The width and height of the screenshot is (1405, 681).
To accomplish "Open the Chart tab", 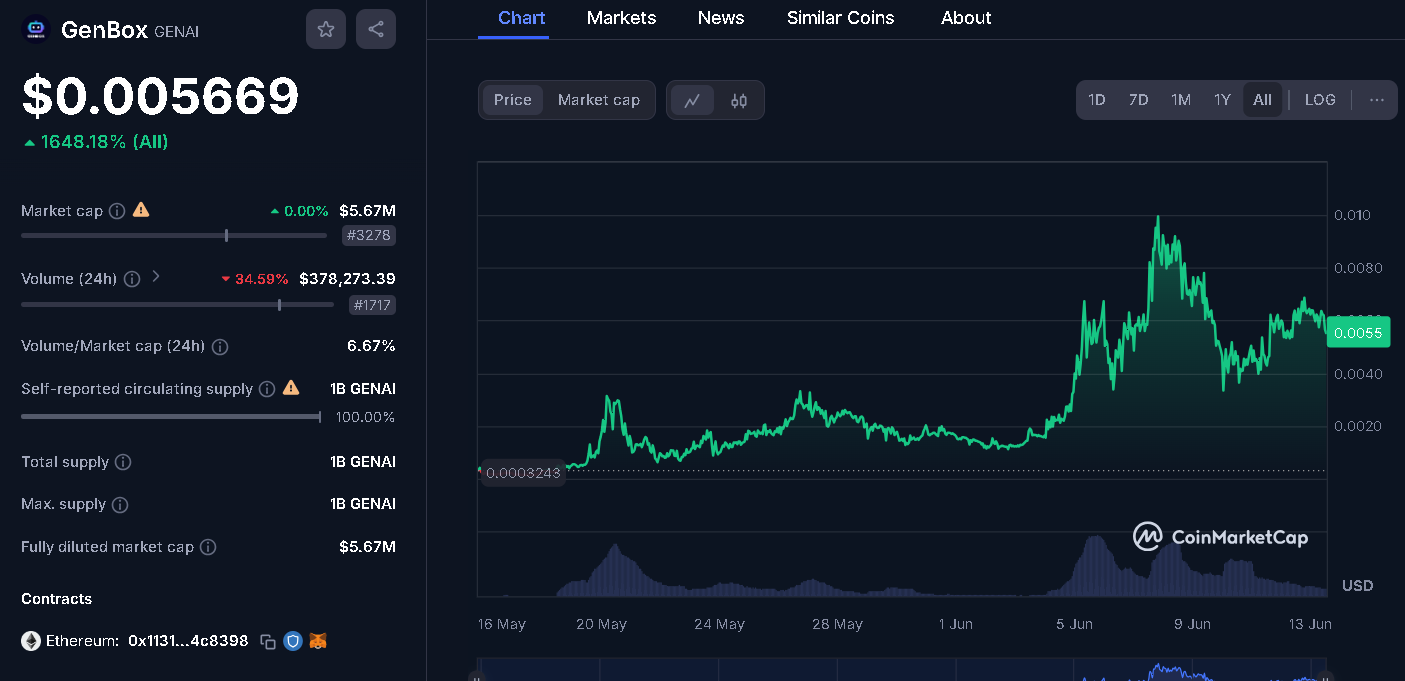I will [x=522, y=18].
